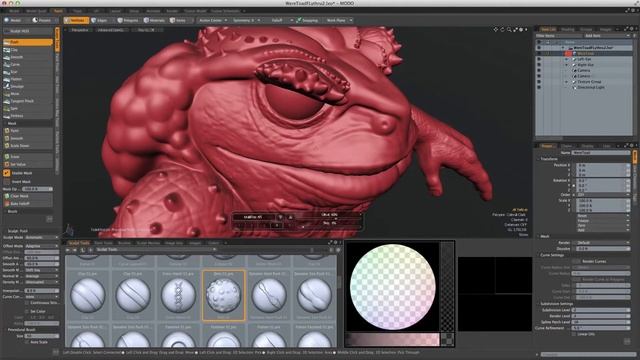Open the Shading tab
640x360 pixels.
[x=567, y=29]
